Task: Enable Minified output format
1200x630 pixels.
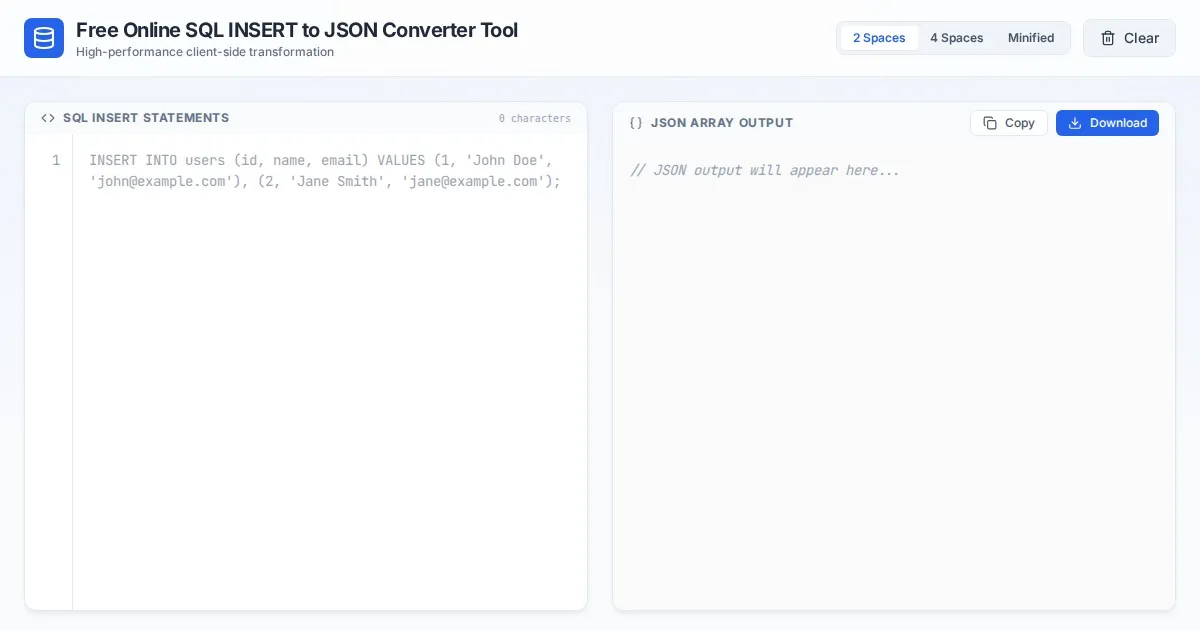Action: (x=1031, y=38)
